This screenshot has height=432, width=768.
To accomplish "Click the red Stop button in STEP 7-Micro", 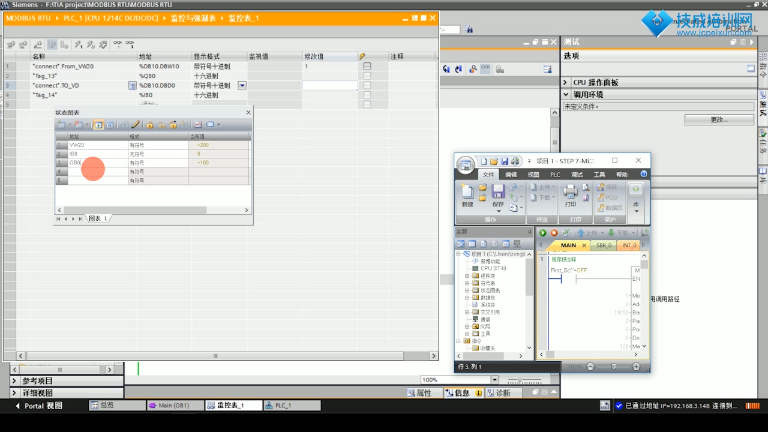I will (x=554, y=233).
